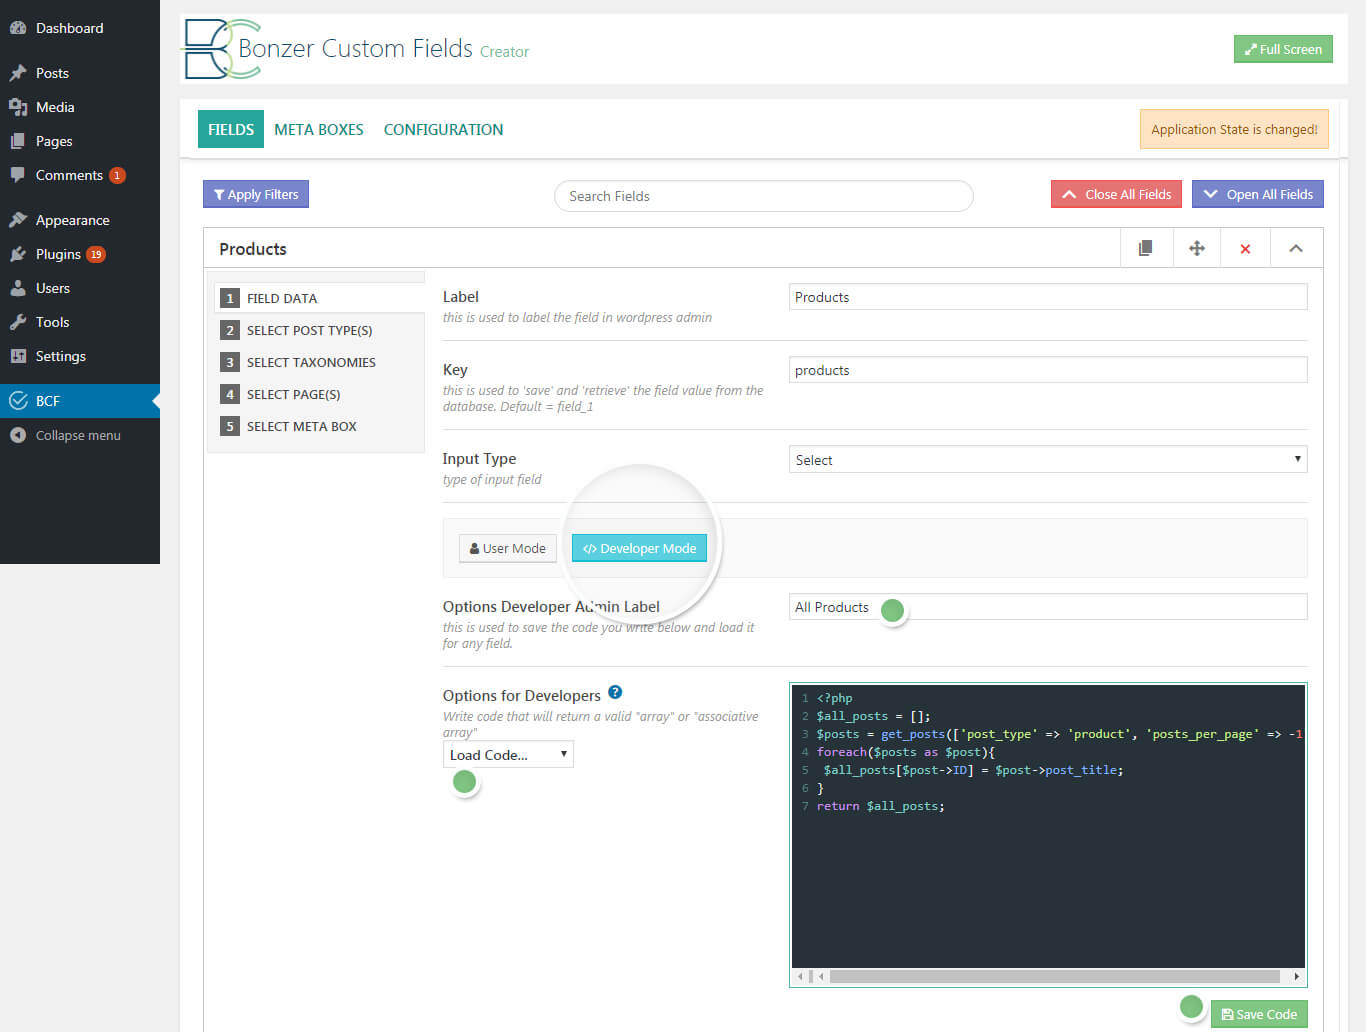Focus the Search Fields input
This screenshot has height=1032, width=1366.
[x=764, y=196]
